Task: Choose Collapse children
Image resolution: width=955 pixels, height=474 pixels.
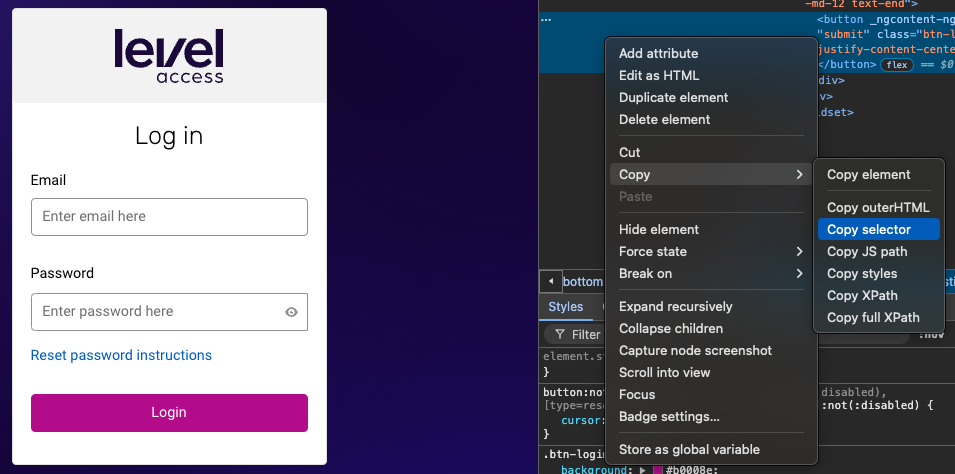Action: pos(671,328)
